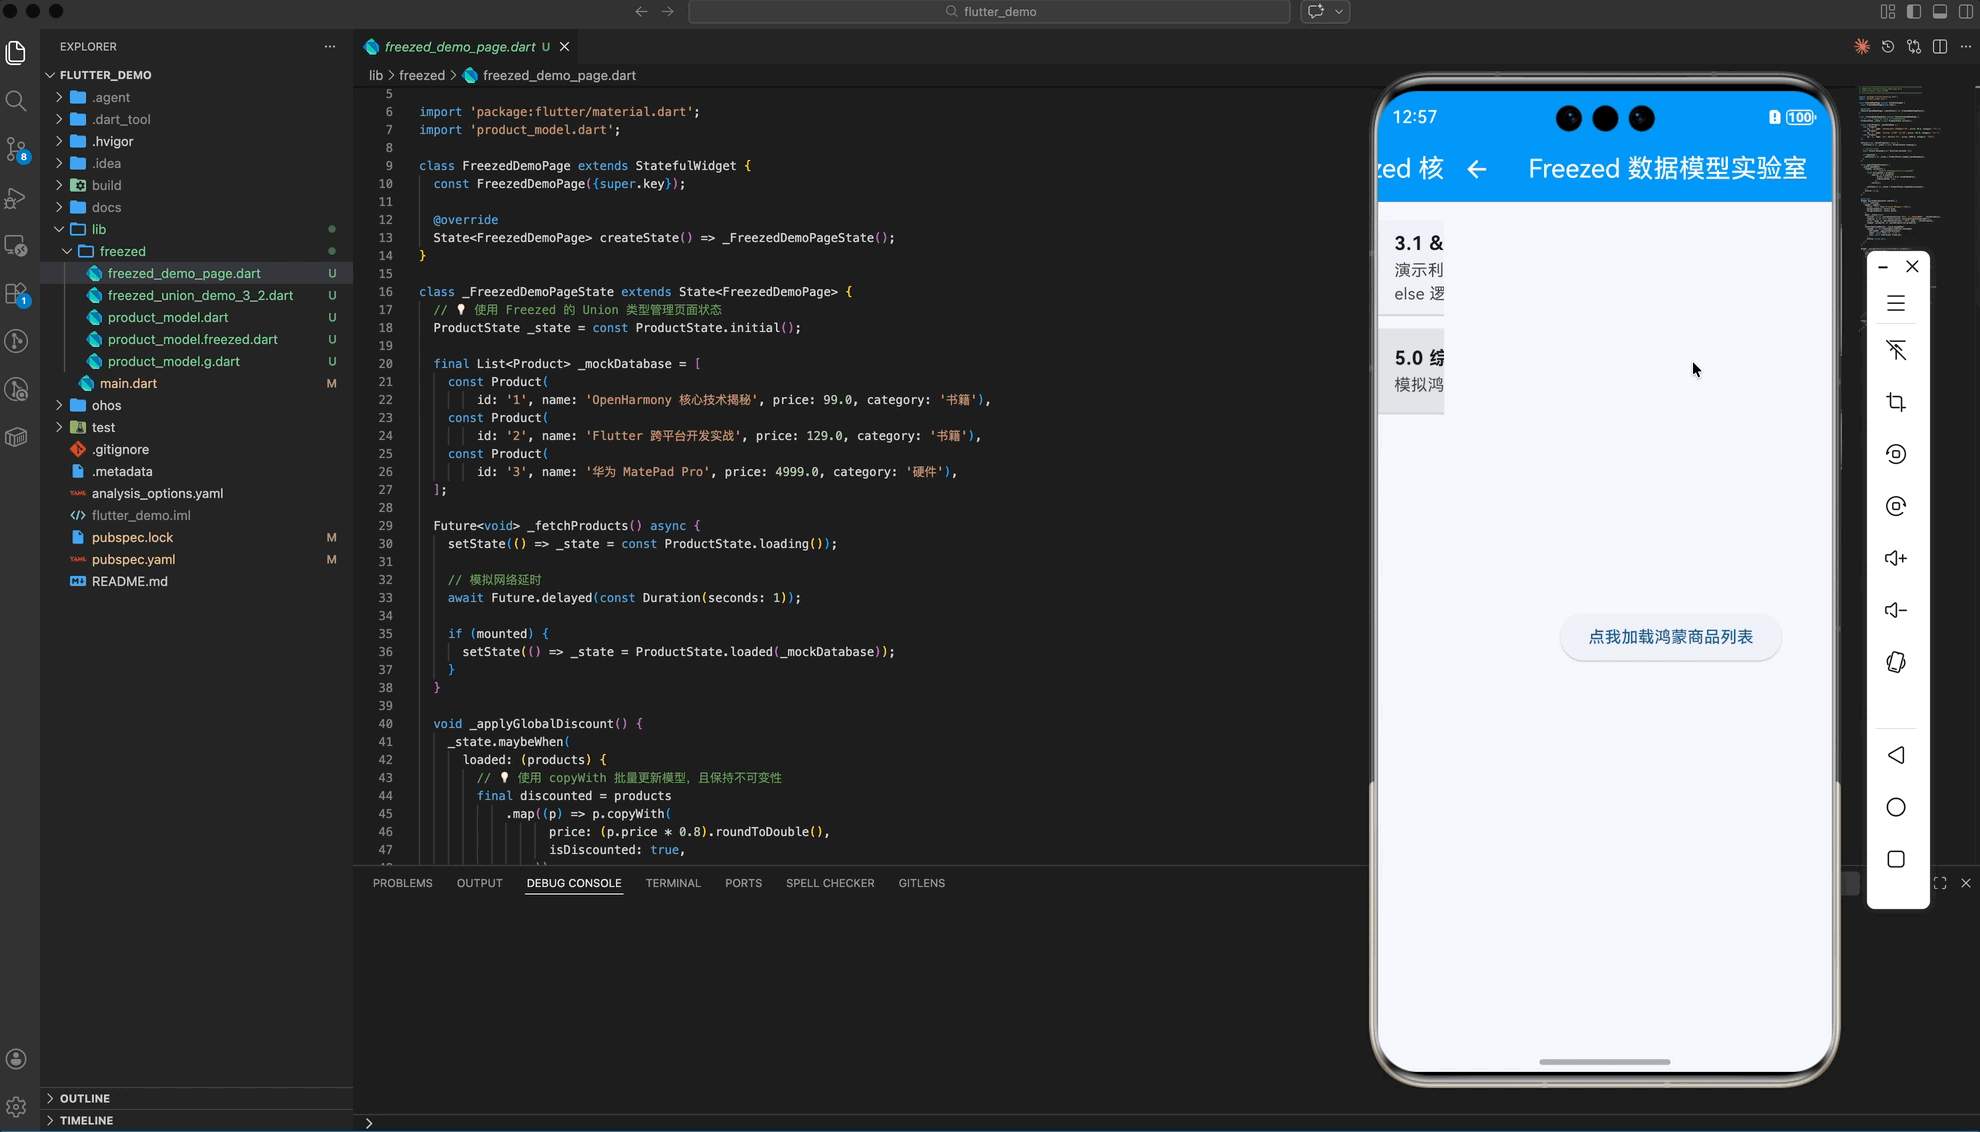The width and height of the screenshot is (1980, 1132).
Task: Open the Run and Debug view
Action: 16,198
